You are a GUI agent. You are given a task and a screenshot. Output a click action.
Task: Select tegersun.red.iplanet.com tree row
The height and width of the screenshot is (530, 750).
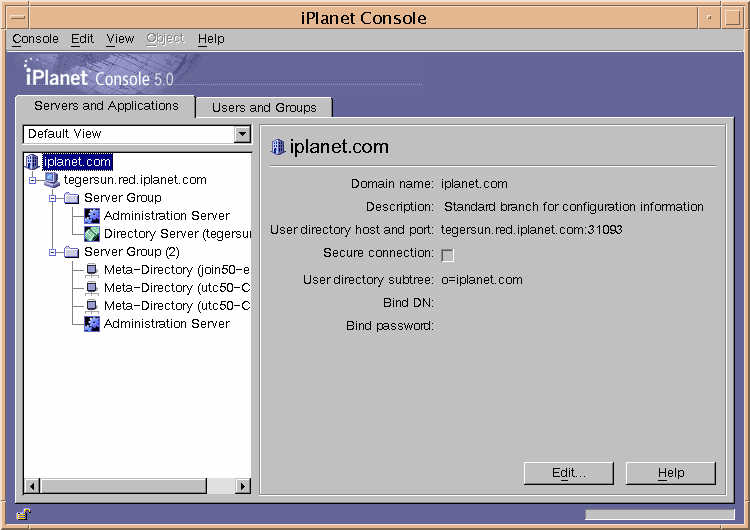point(135,180)
